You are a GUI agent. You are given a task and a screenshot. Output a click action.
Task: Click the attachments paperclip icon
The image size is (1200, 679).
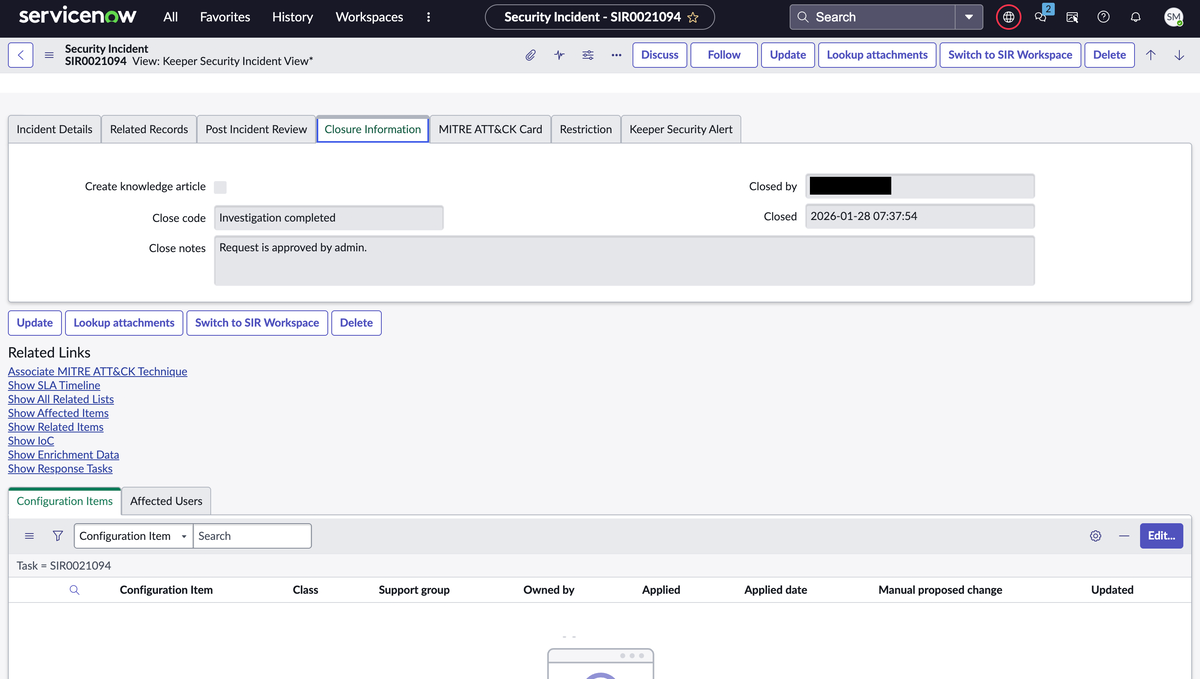531,55
